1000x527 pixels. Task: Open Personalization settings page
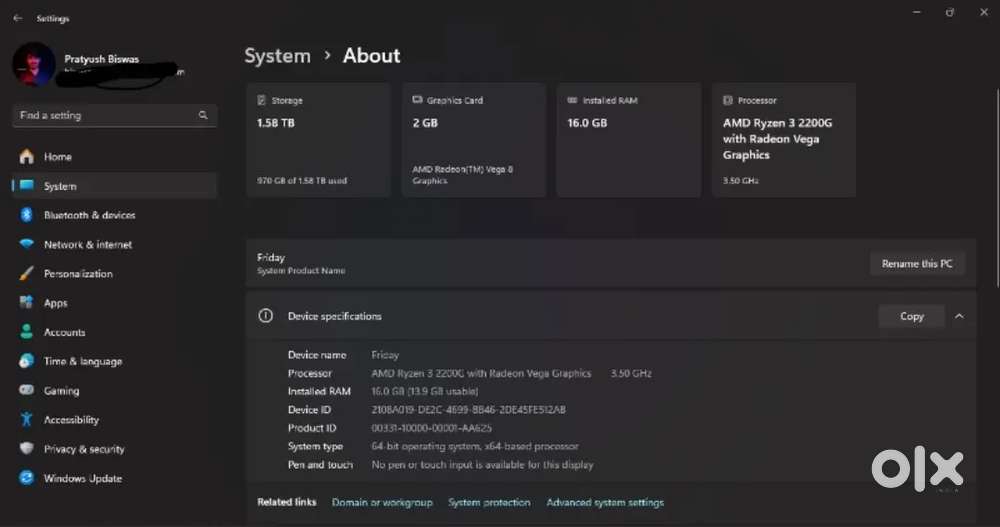tap(78, 274)
